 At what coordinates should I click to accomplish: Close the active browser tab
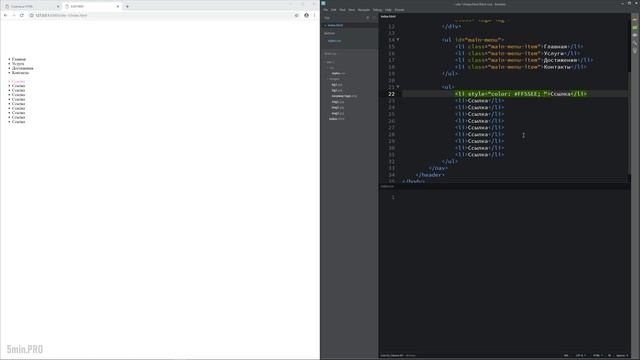pos(118,7)
